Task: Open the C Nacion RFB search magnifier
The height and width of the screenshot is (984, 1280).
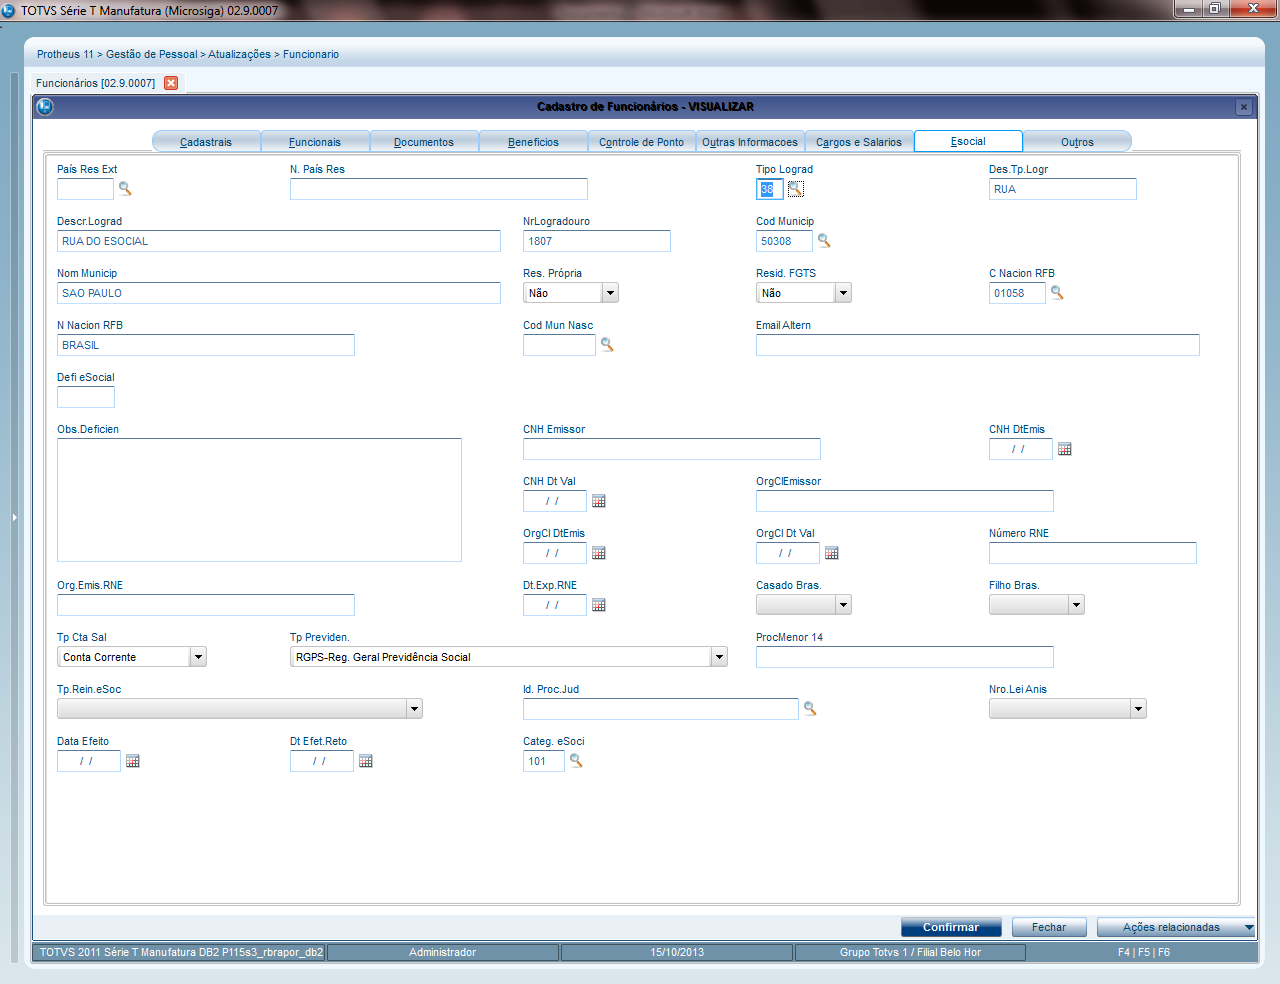Action: (x=1057, y=293)
